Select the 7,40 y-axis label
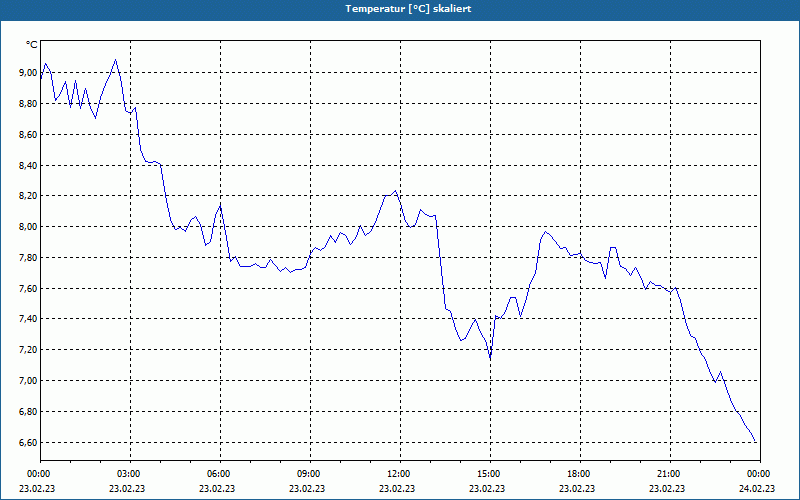The height and width of the screenshot is (500, 800). tap(28, 319)
